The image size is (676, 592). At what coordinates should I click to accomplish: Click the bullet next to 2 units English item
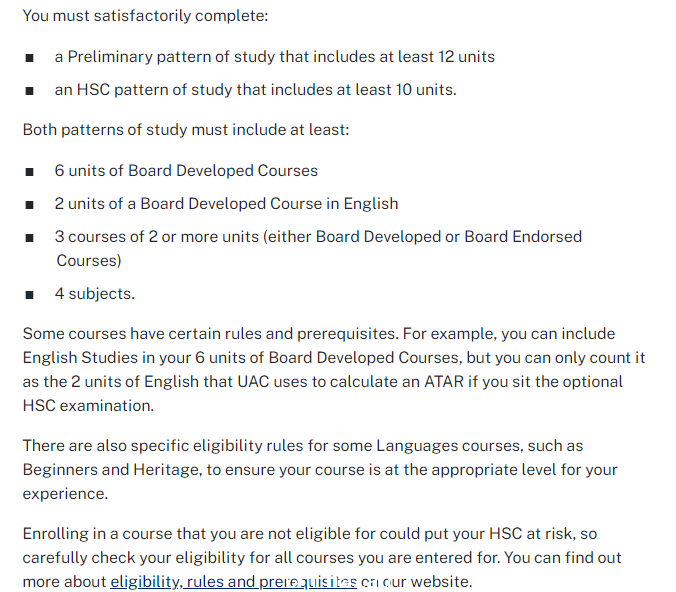[x=29, y=205]
